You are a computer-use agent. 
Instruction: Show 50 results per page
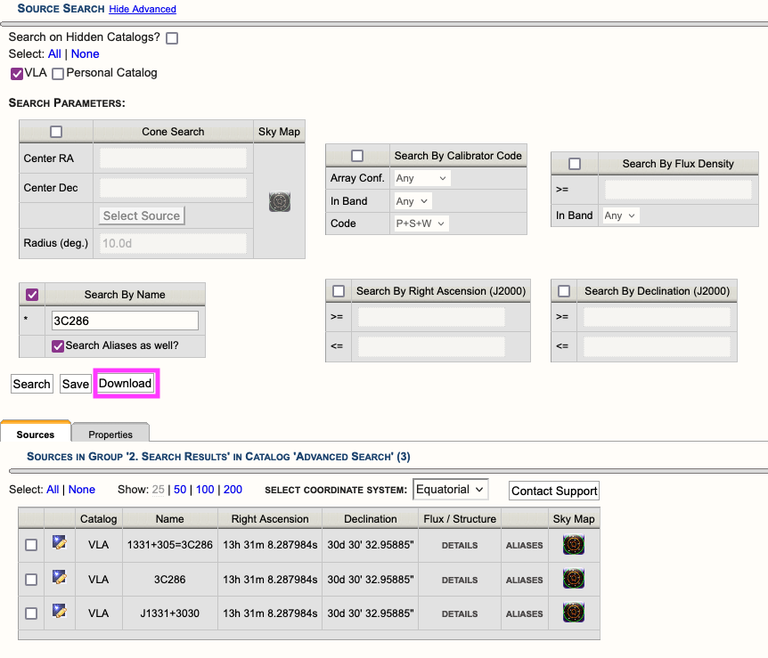point(180,490)
